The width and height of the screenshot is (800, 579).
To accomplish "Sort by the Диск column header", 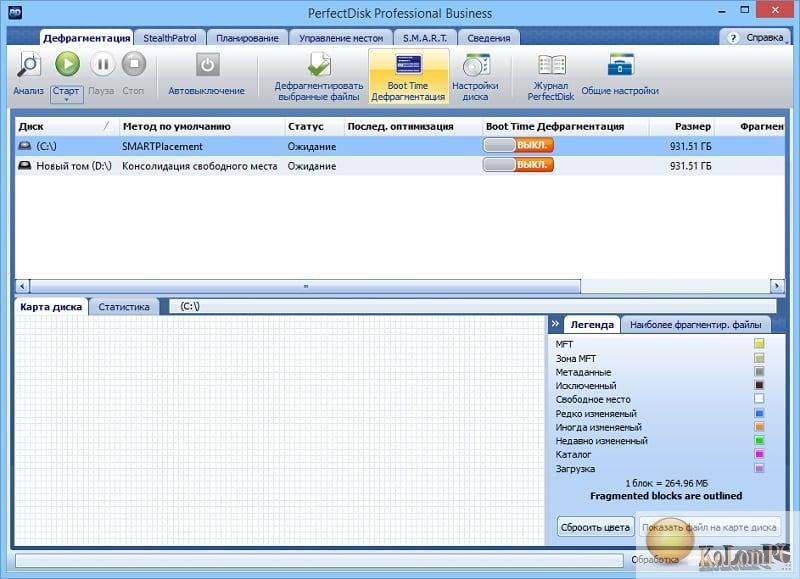I will (x=67, y=127).
